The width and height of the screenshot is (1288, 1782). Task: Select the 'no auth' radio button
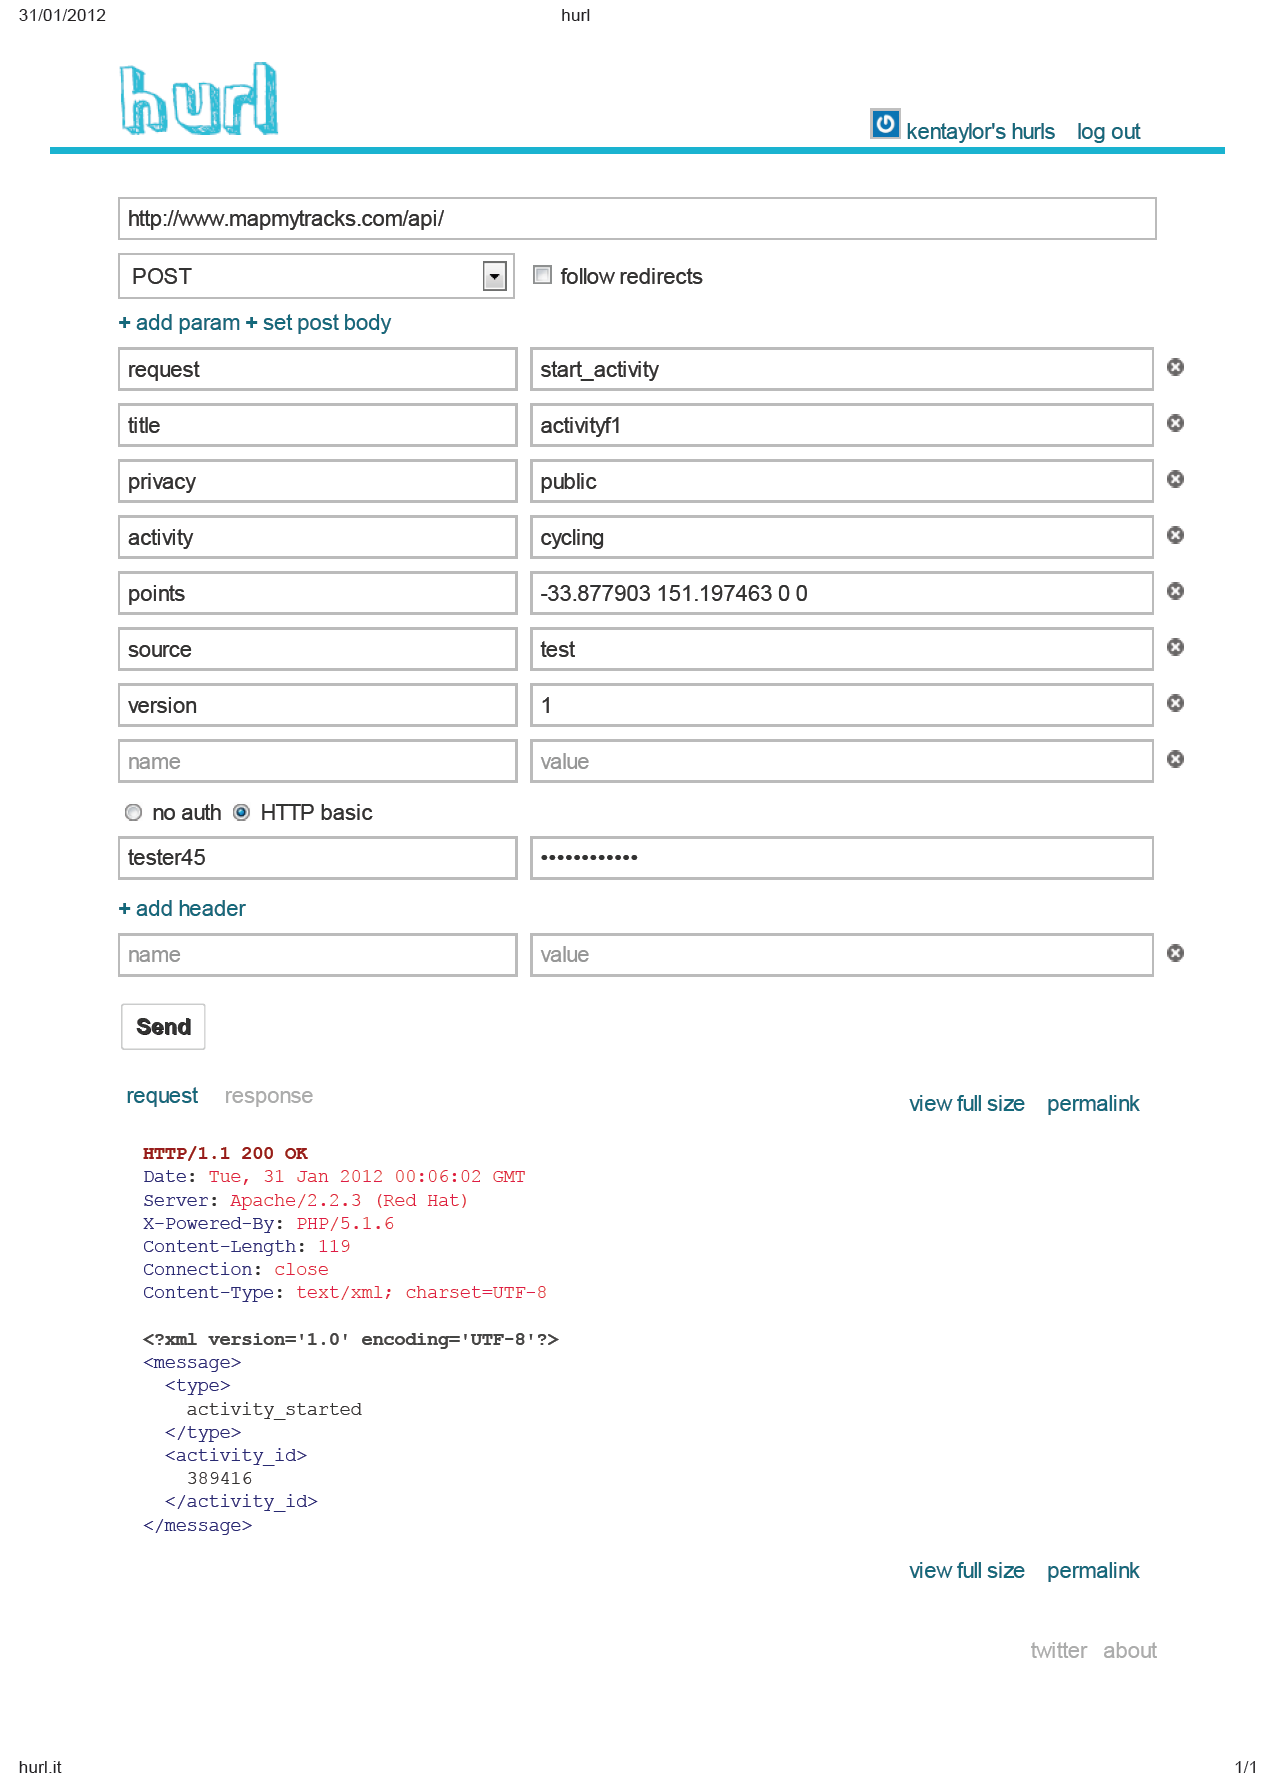point(134,813)
